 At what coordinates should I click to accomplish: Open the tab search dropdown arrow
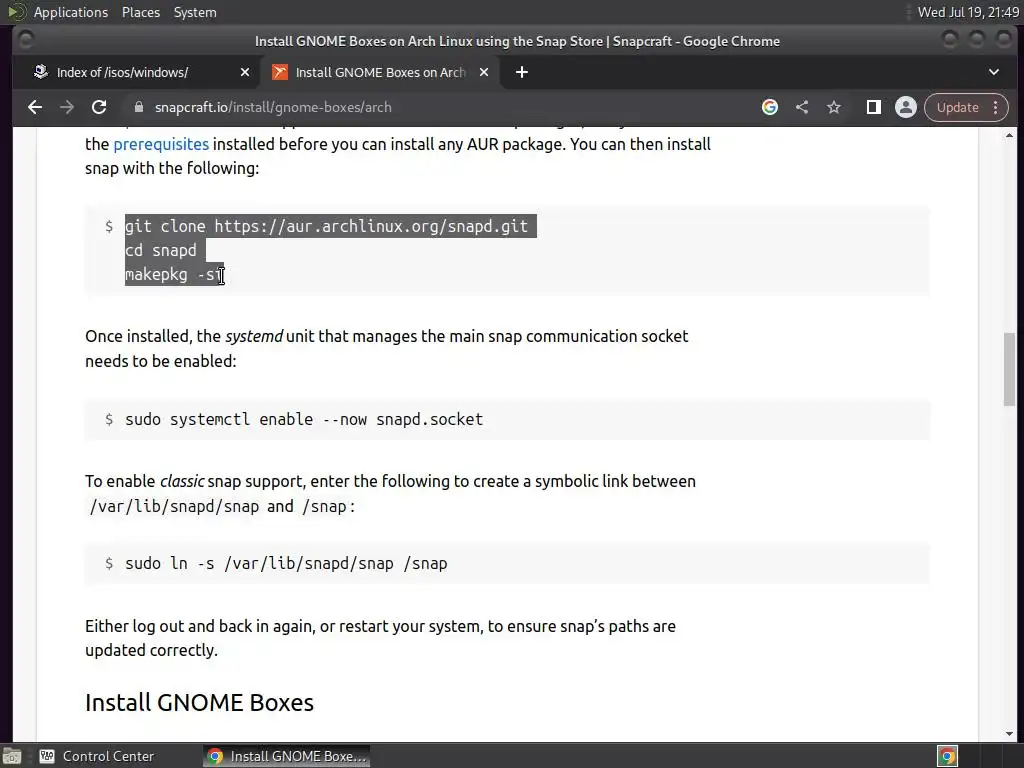pyautogui.click(x=994, y=72)
